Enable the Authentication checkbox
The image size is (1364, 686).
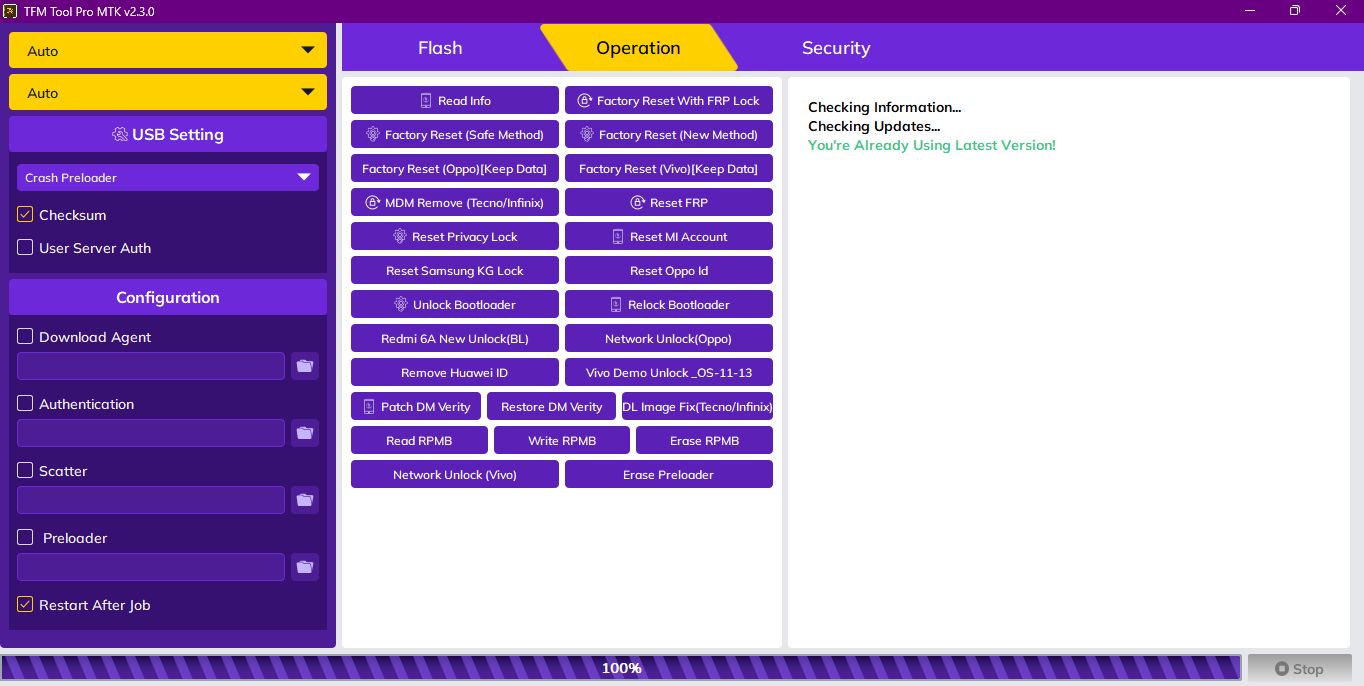(25, 404)
